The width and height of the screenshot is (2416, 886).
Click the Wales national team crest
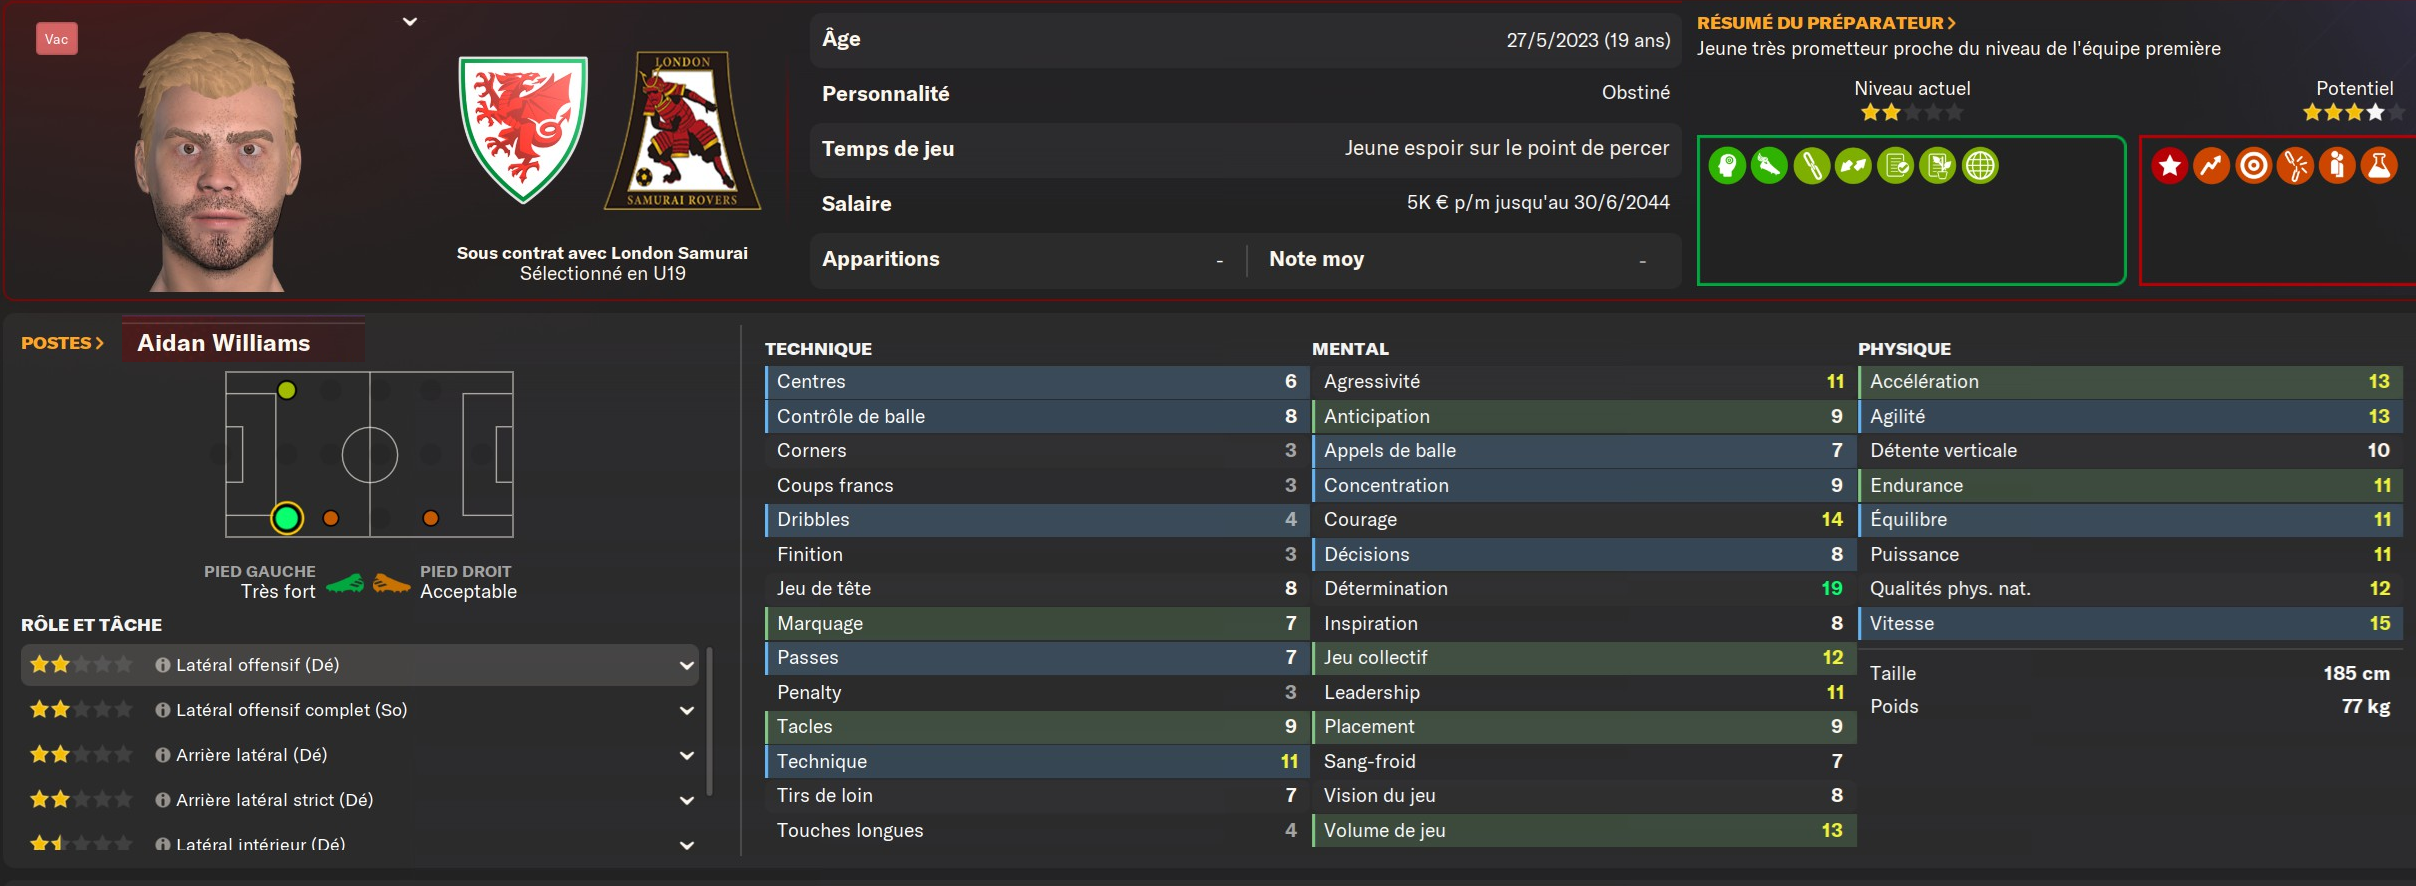coord(523,130)
